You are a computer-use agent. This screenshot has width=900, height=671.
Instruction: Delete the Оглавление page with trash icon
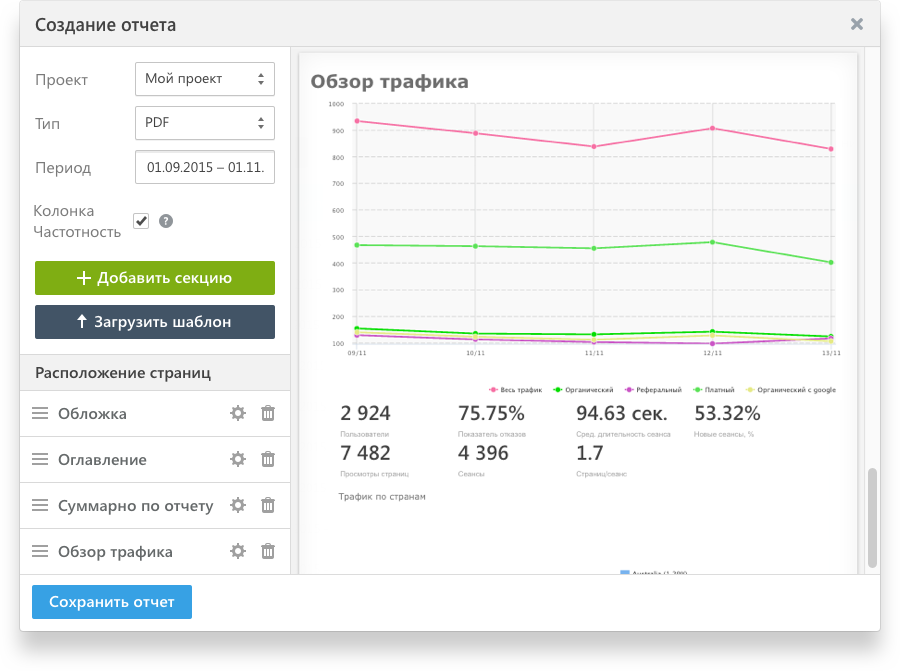[268, 459]
